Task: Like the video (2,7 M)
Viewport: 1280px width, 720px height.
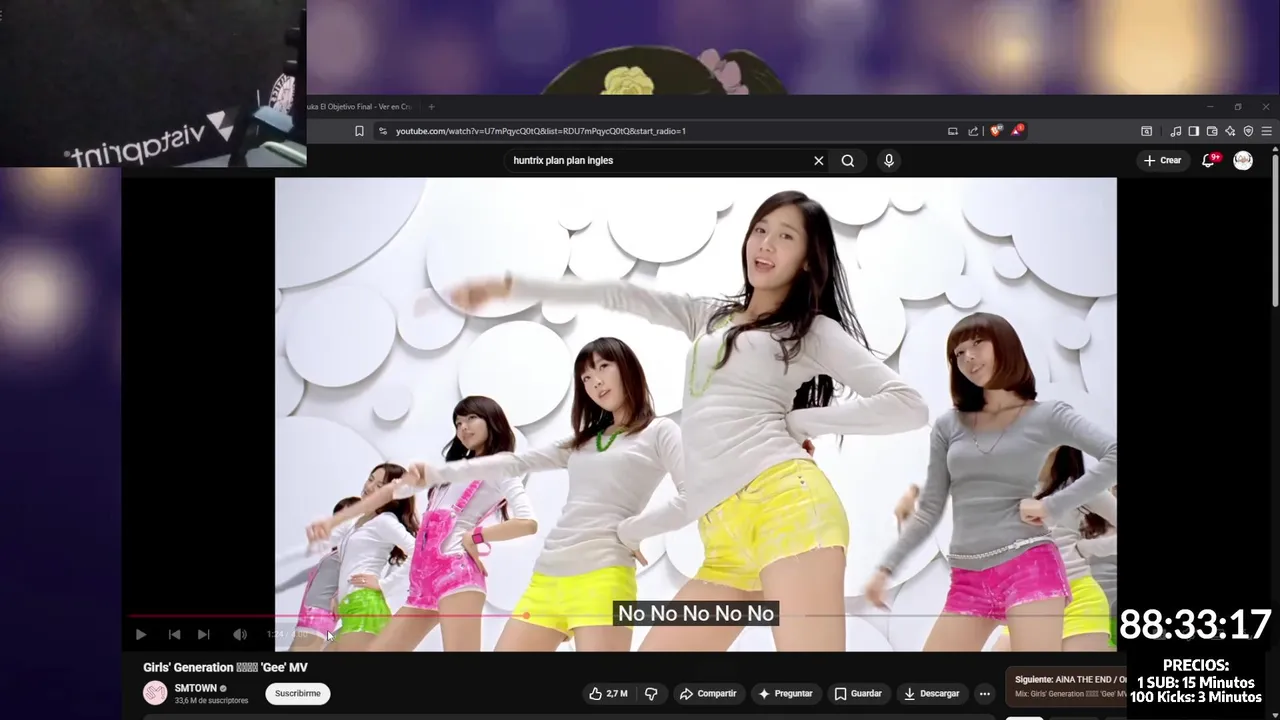Action: [x=608, y=693]
